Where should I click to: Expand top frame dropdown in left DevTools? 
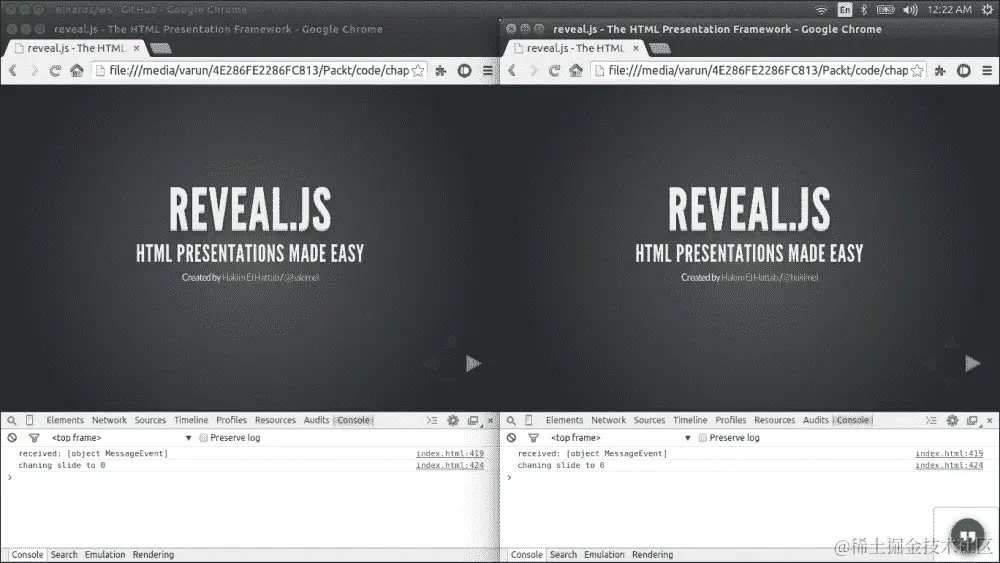point(122,438)
